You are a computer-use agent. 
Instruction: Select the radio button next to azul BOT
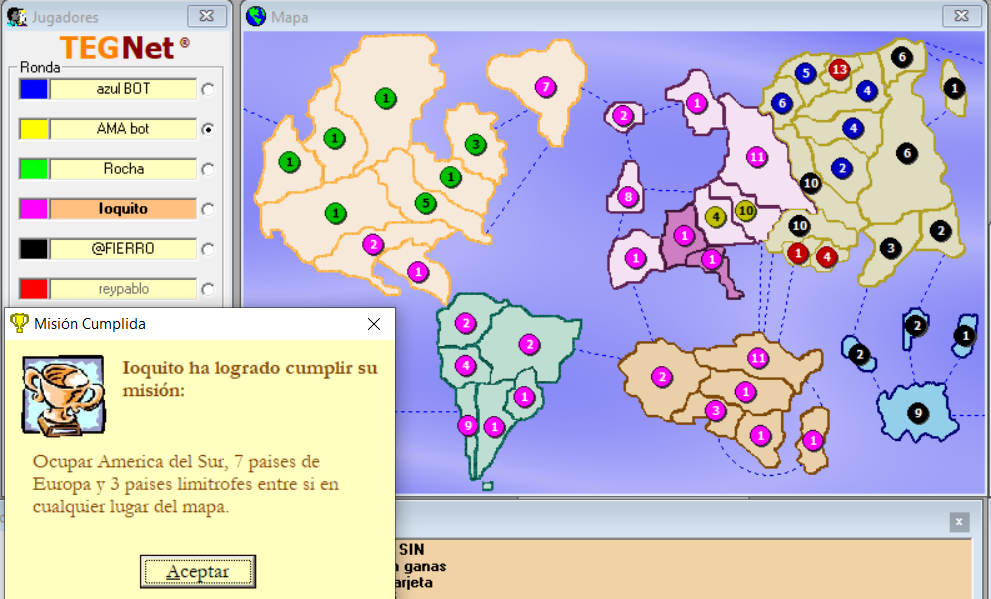point(208,89)
